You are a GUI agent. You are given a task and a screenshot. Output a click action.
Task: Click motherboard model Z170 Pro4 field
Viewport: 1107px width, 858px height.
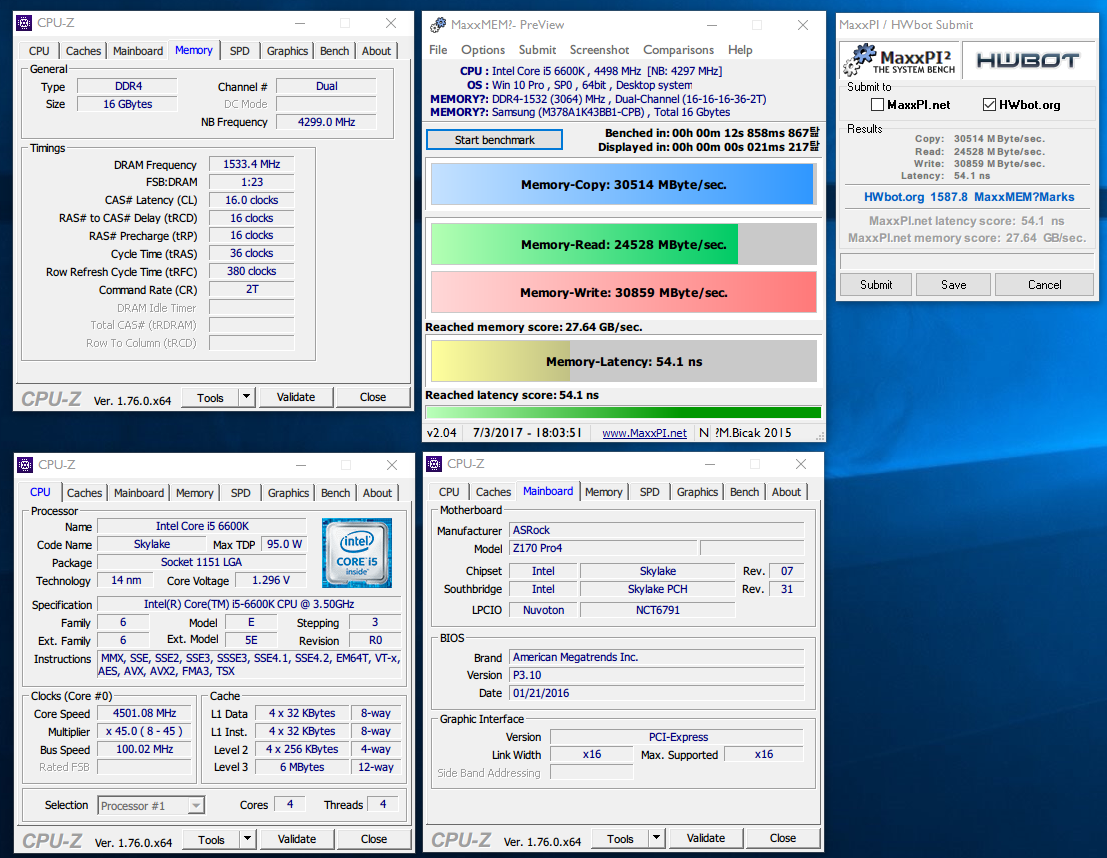point(603,548)
